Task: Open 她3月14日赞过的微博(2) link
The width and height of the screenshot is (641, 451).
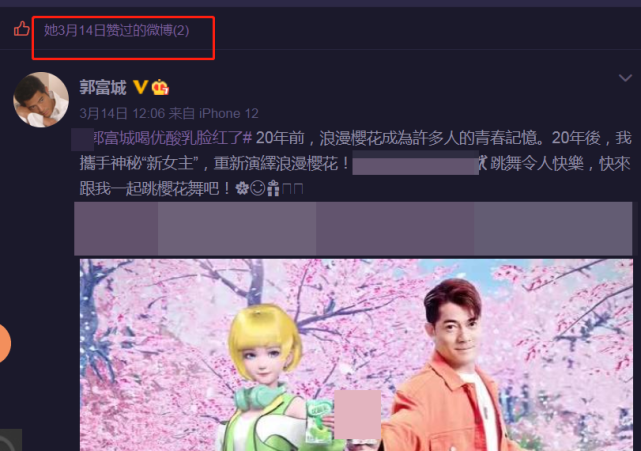Action: point(117,30)
